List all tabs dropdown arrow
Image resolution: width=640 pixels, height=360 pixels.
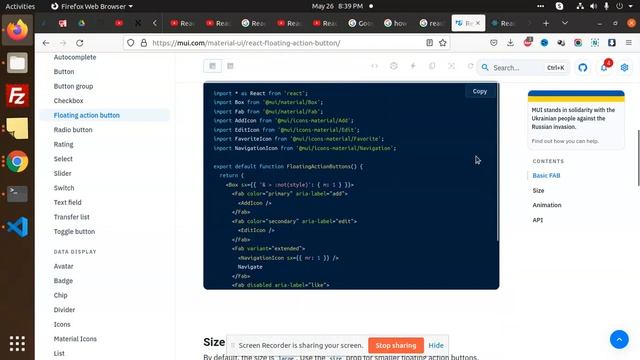point(565,23)
